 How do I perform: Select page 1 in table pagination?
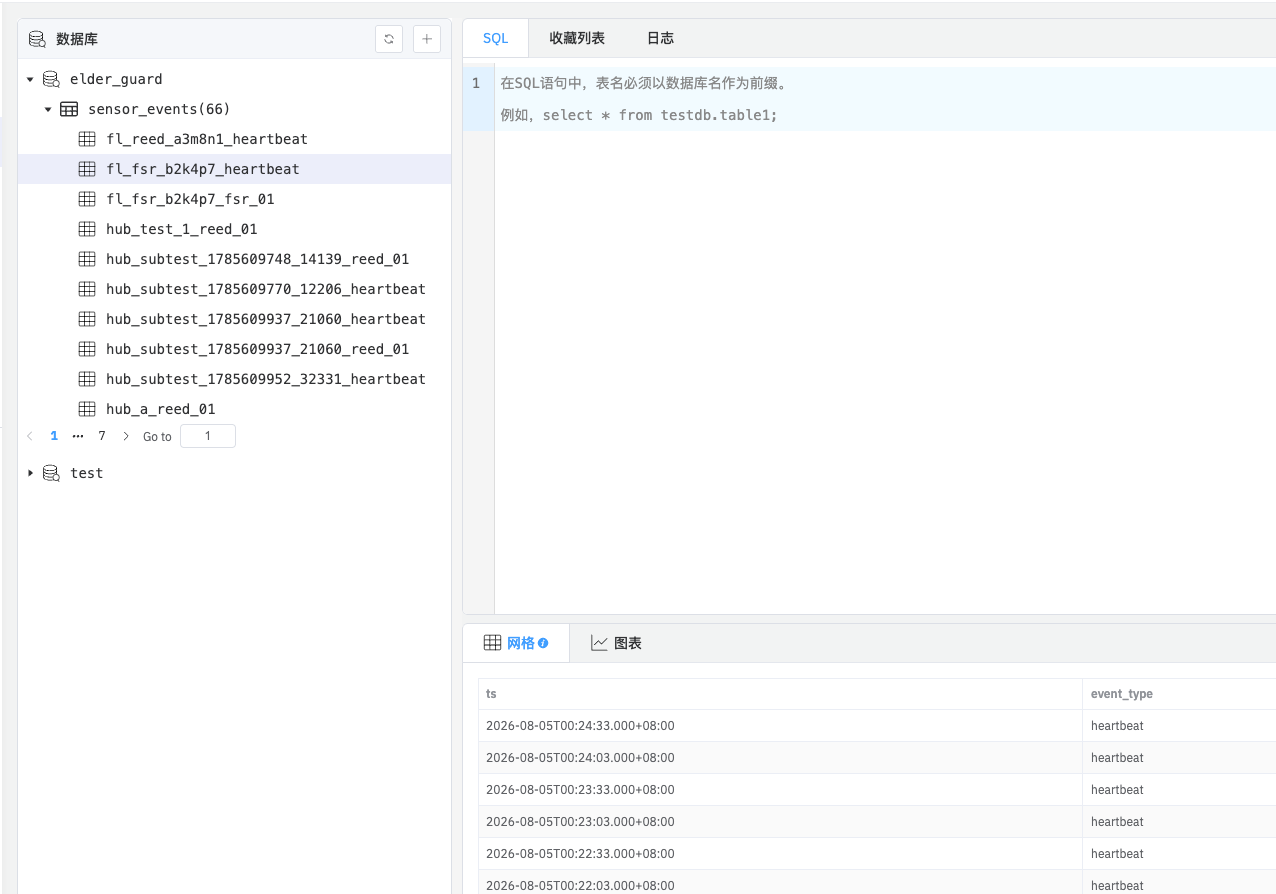[x=54, y=436]
